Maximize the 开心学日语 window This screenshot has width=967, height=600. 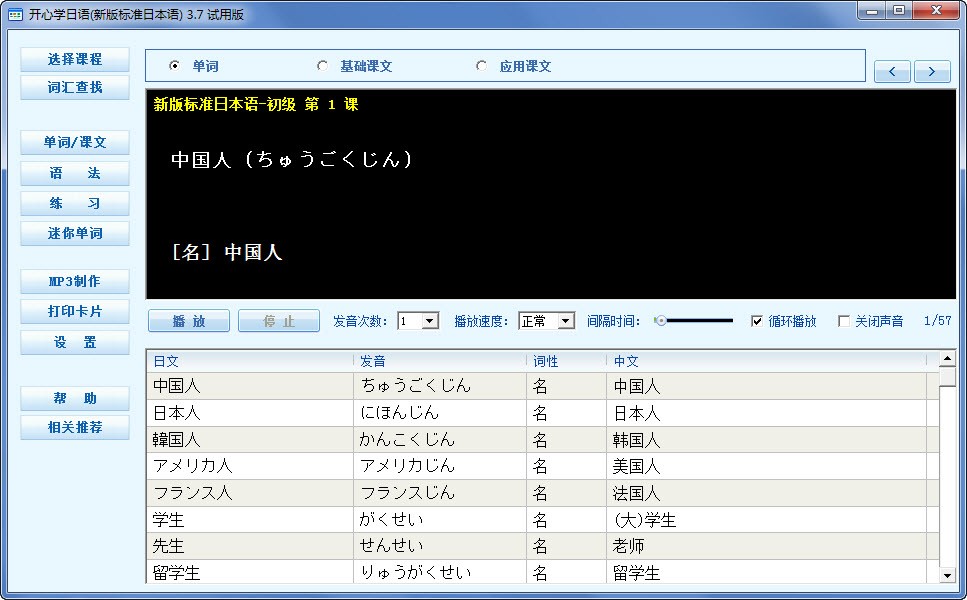pos(899,10)
